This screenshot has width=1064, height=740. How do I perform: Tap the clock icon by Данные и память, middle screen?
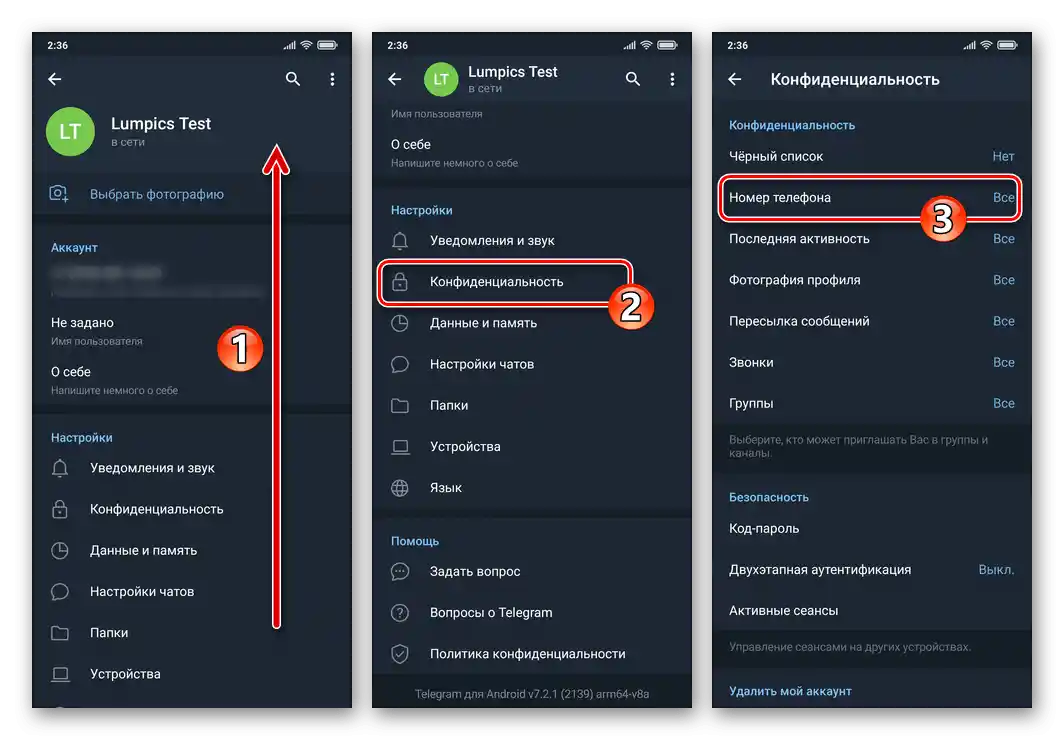(x=400, y=324)
